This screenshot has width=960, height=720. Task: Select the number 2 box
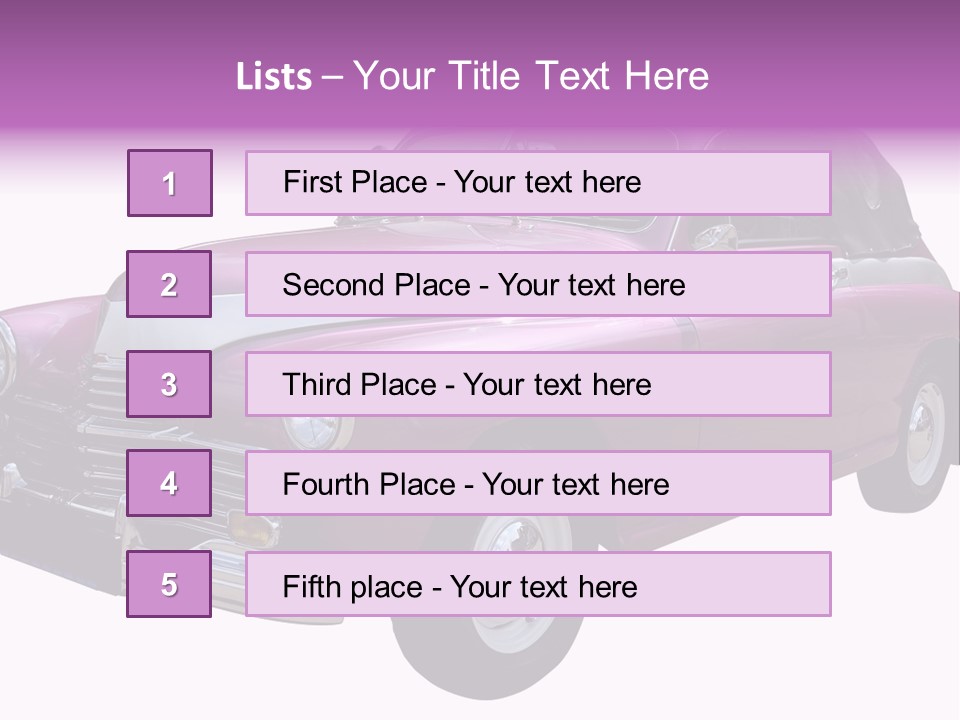tap(169, 284)
